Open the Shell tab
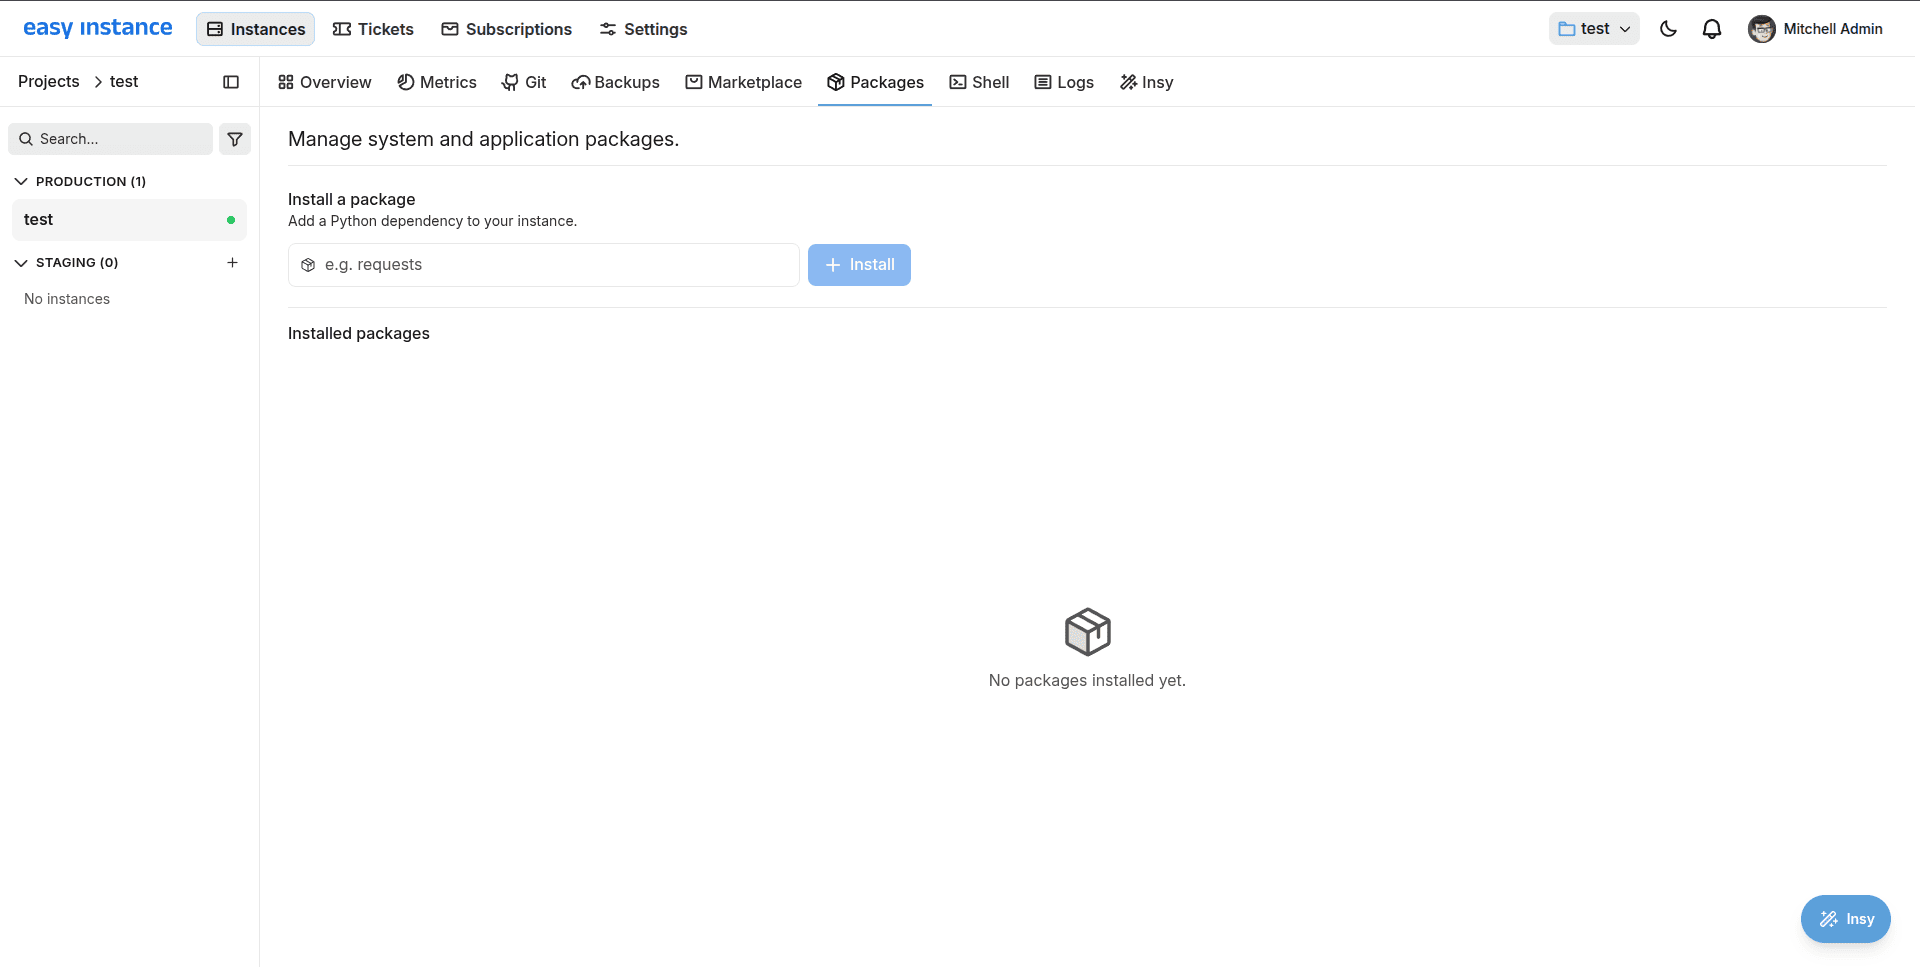Viewport: 1920px width, 967px height. click(x=979, y=82)
